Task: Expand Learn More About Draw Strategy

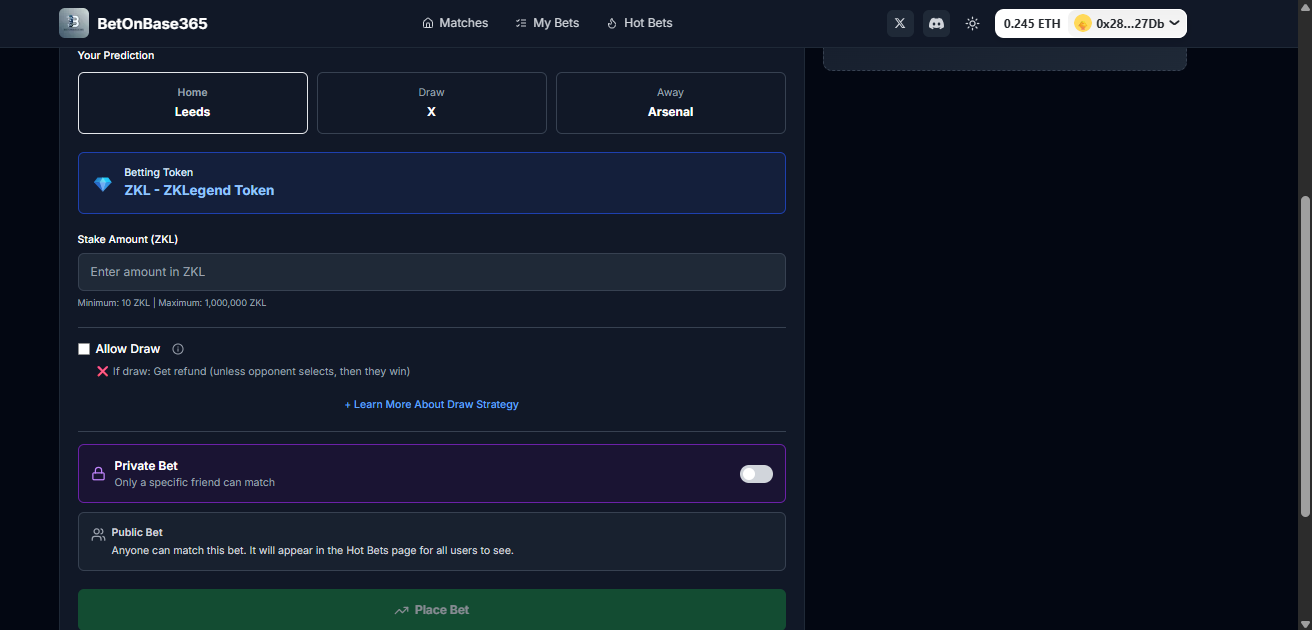Action: coord(431,404)
